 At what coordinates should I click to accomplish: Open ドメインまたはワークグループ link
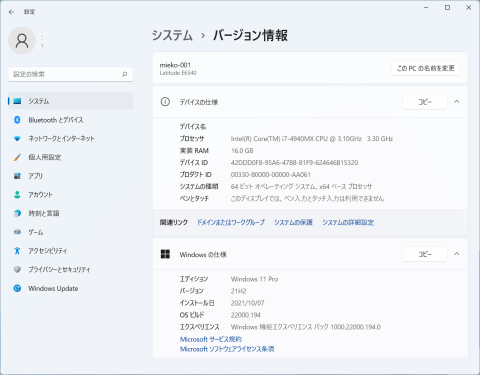click(231, 222)
